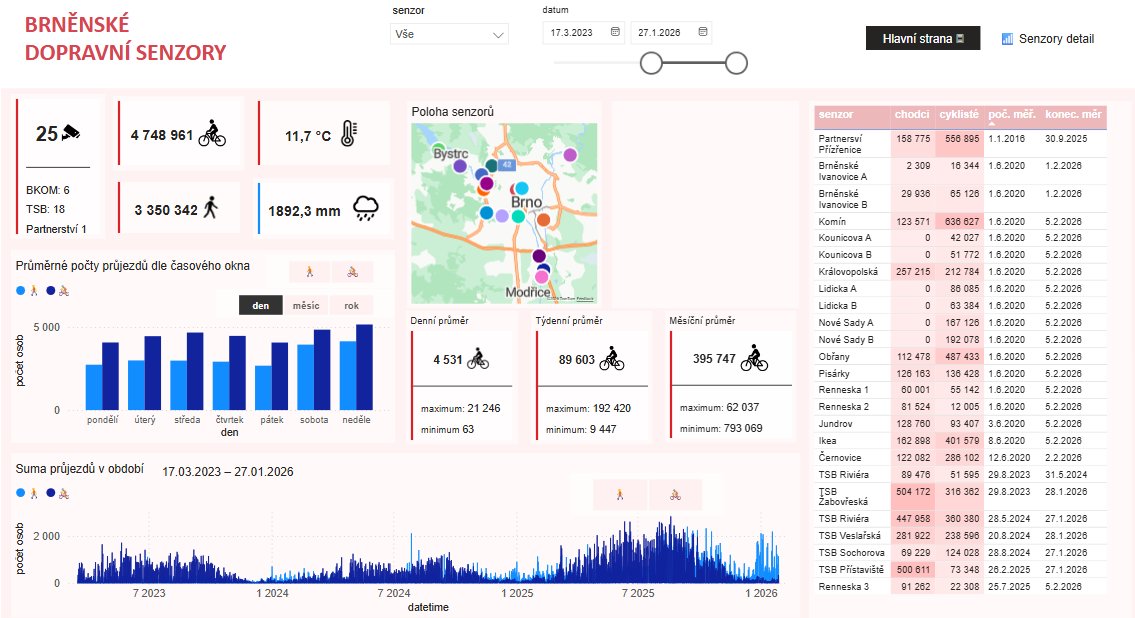1135x618 pixels.
Task: Select the Jundrov sensor row
Action: point(961,424)
